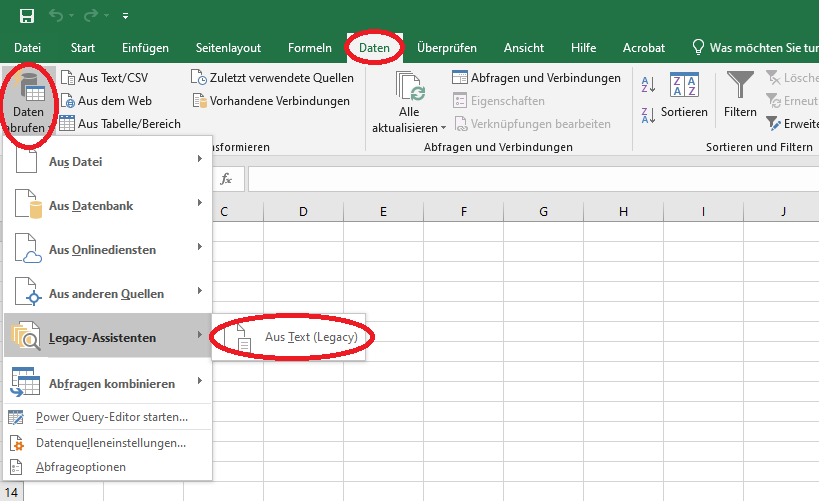This screenshot has width=819, height=501.
Task: Click the Save icon in title bar
Action: click(x=27, y=16)
